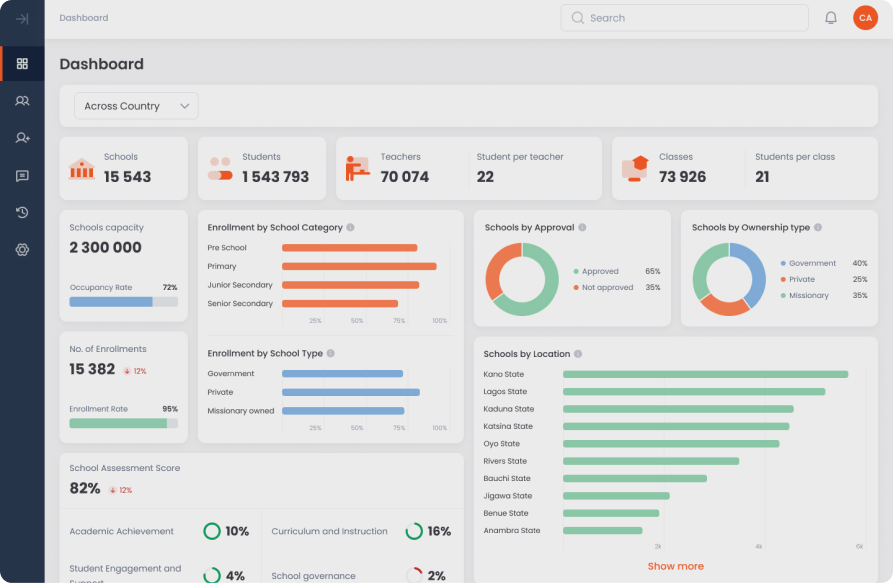Click the Kano State bar
This screenshot has width=893, height=583.
tap(706, 374)
